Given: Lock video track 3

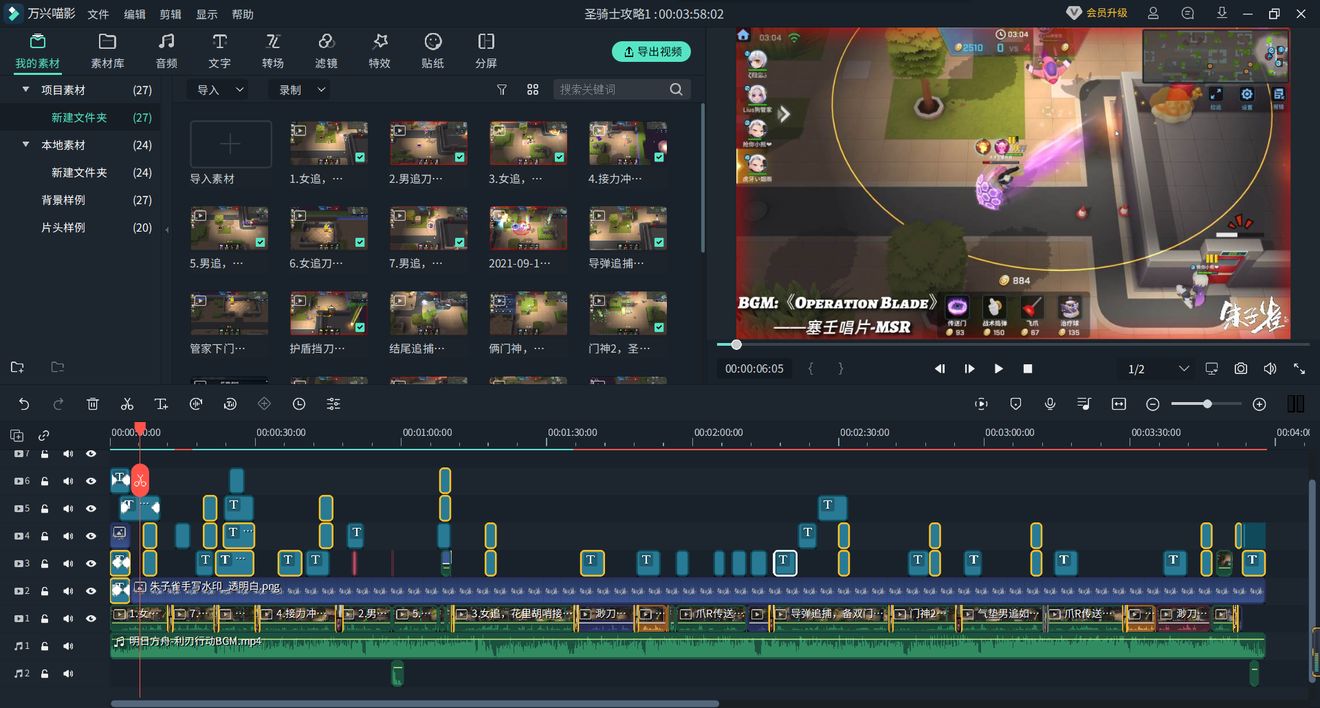Looking at the screenshot, I should [x=45, y=564].
